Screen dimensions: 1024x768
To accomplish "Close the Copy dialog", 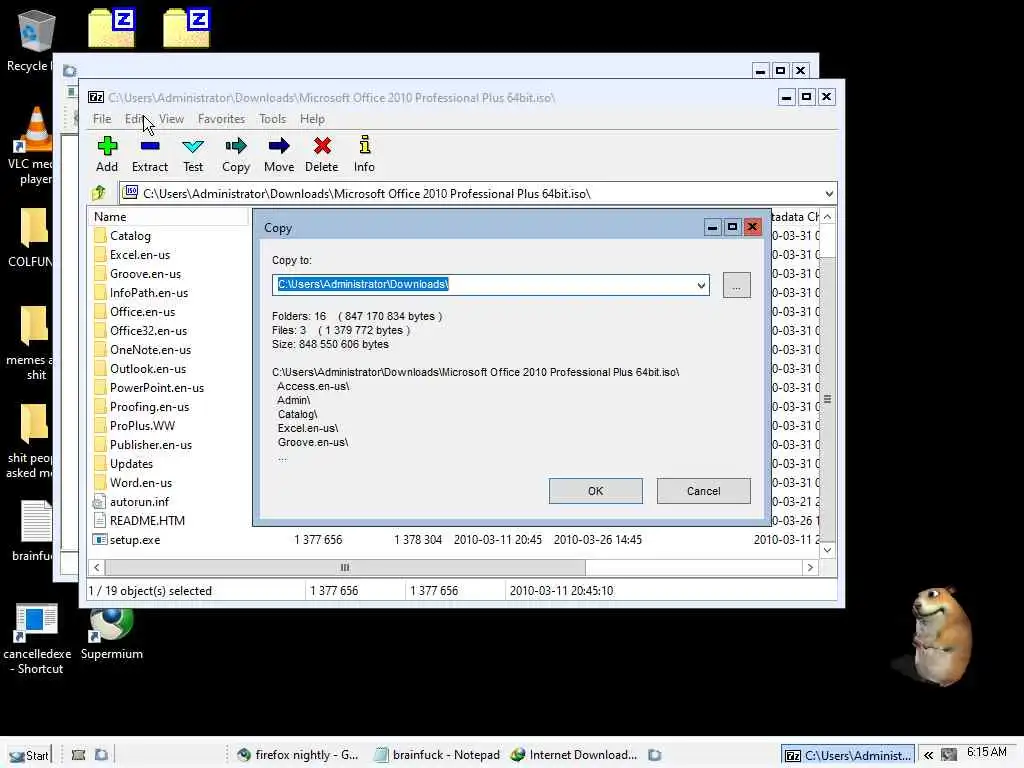I will pos(752,227).
